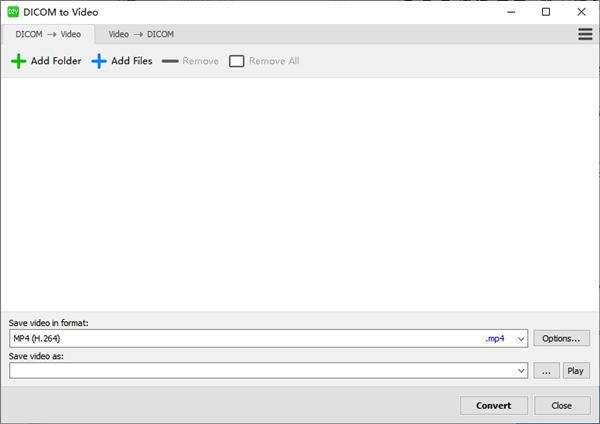This screenshot has width=600, height=424.
Task: Open the format Options... dialog
Action: [561, 338]
